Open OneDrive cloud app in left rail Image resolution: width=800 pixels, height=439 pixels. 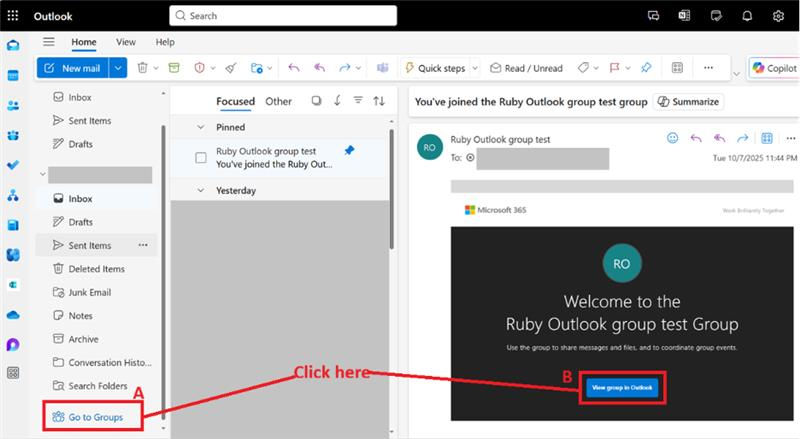point(13,315)
